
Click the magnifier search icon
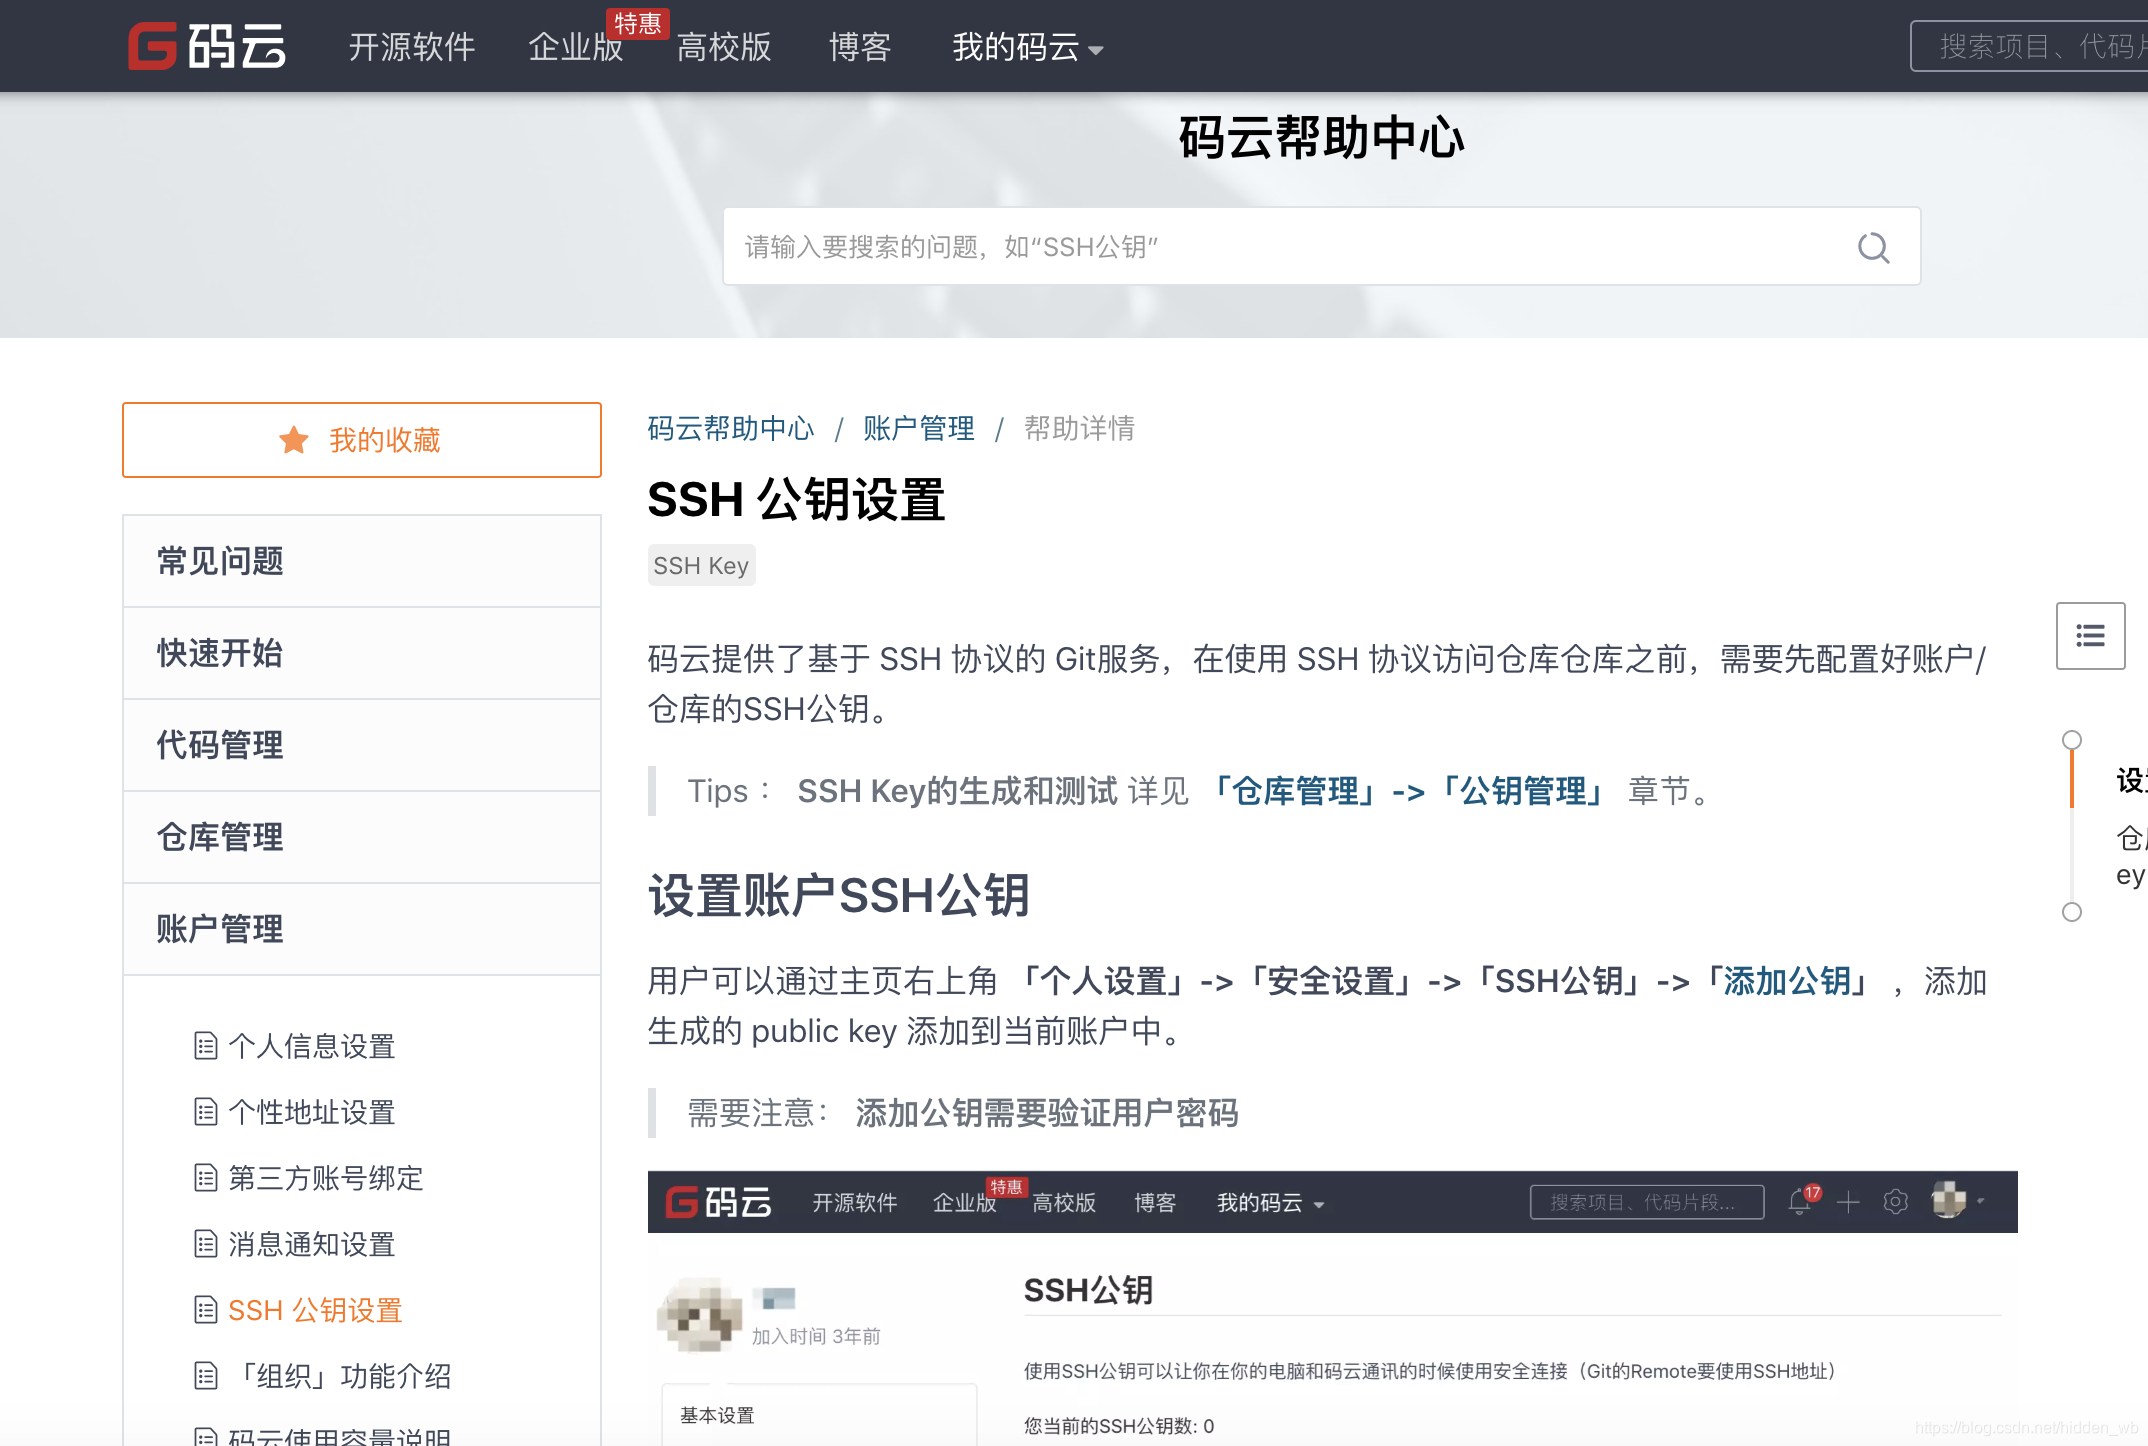(x=1874, y=247)
